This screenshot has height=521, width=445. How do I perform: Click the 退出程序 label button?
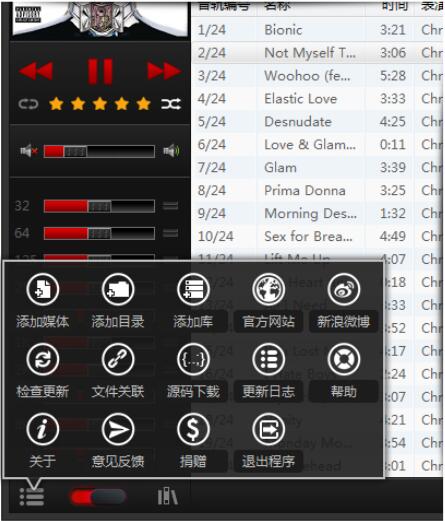269,461
